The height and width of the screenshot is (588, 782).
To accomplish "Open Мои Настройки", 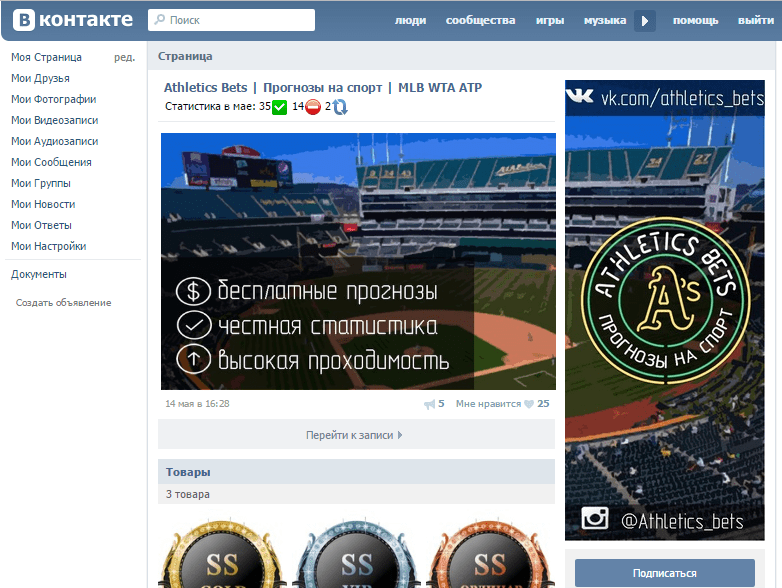I will (x=49, y=246).
